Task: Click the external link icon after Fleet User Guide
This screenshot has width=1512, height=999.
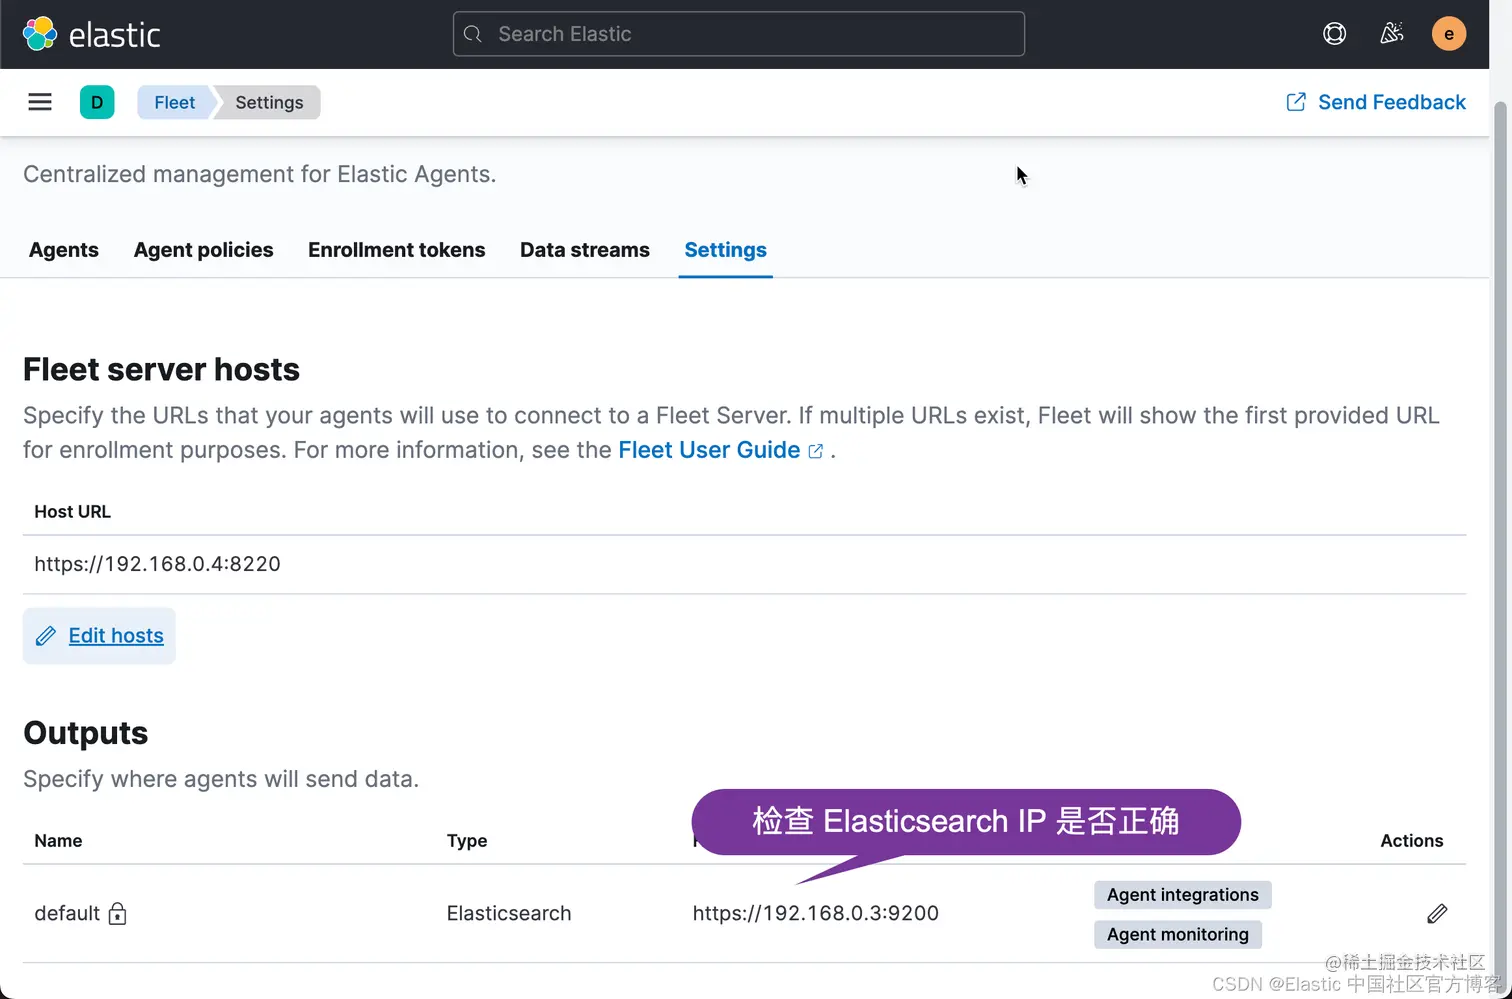Action: point(816,451)
